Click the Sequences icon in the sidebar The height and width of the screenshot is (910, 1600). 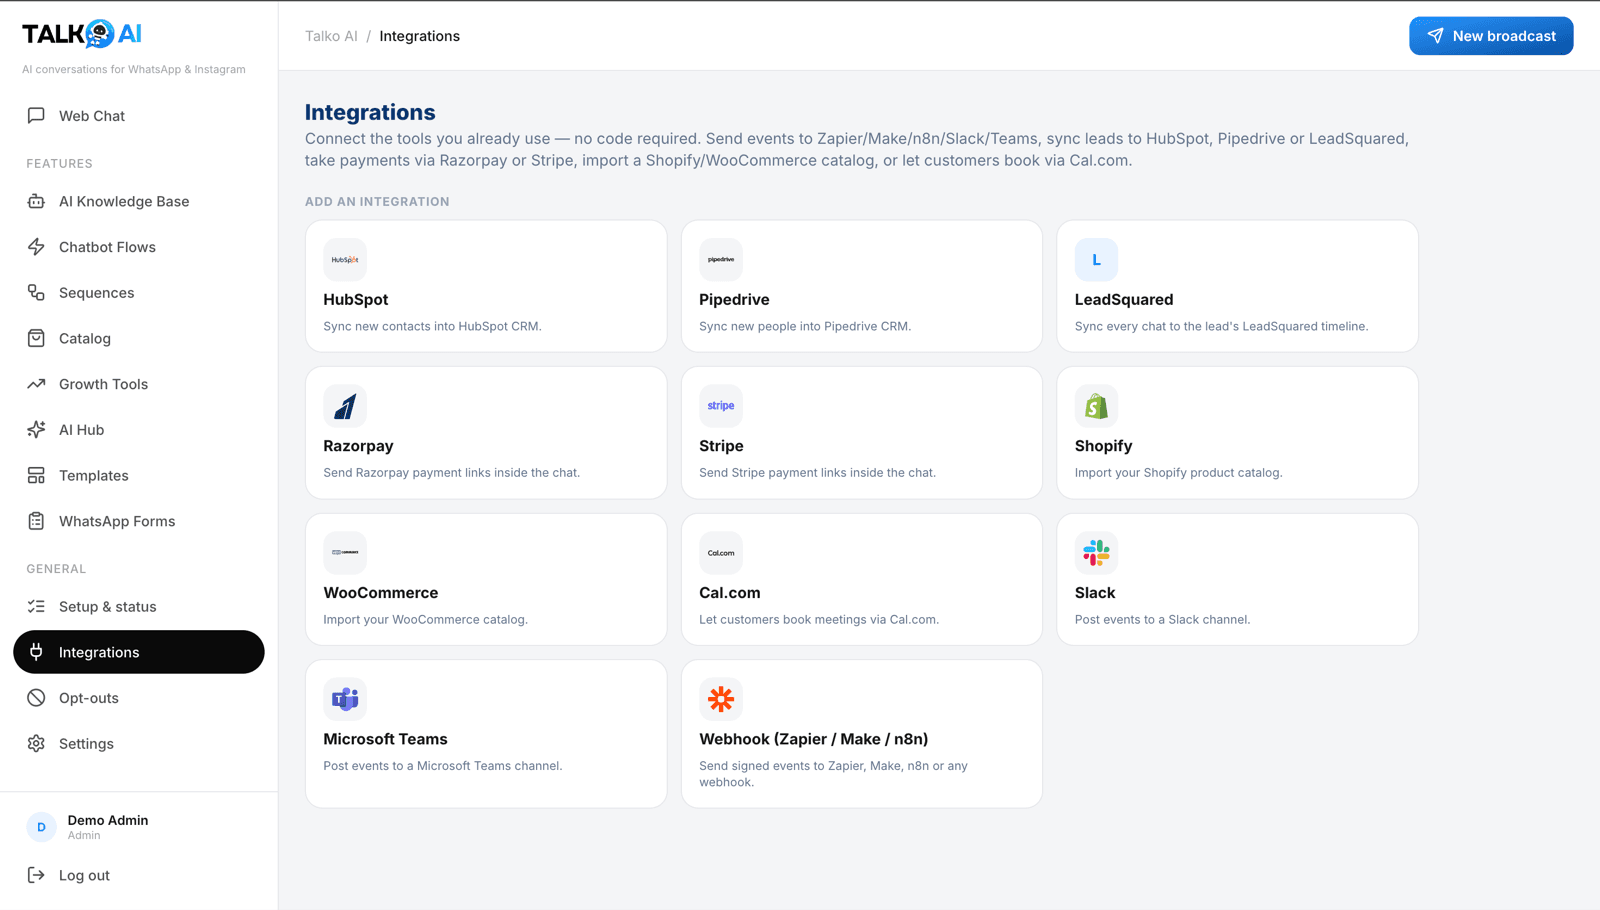[36, 293]
